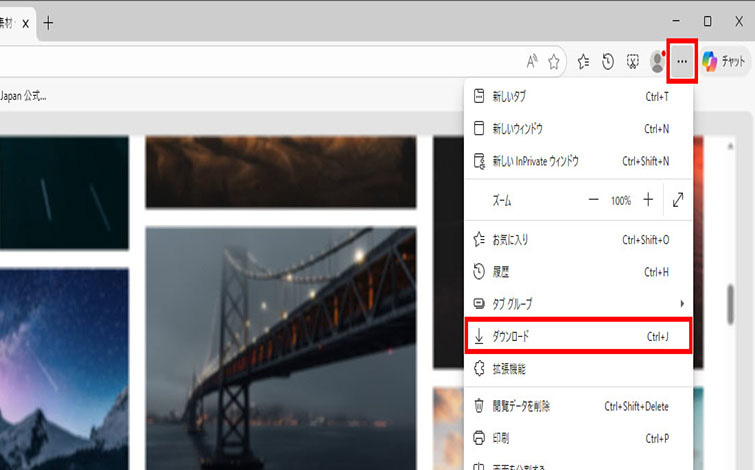Bookmark page with the star icon
755x470 pixels.
click(553, 62)
